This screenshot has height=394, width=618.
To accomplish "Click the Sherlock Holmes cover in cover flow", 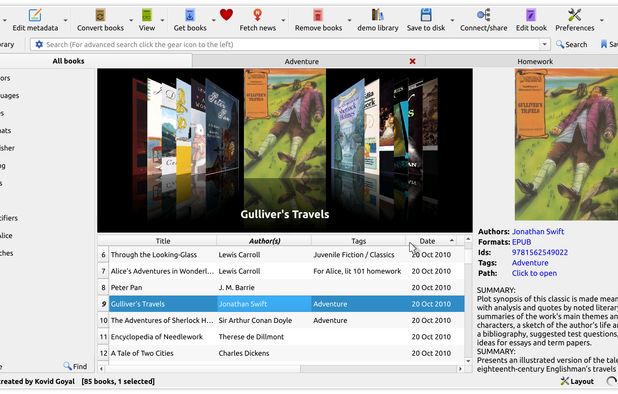I will click(x=348, y=127).
